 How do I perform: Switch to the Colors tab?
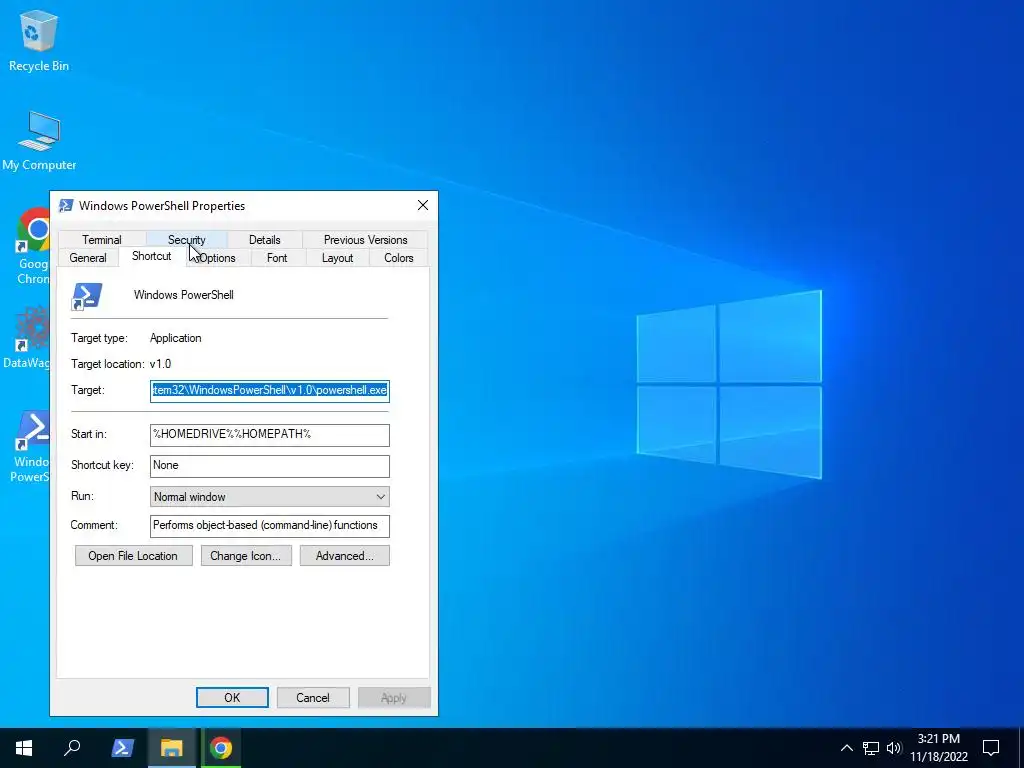coord(398,258)
